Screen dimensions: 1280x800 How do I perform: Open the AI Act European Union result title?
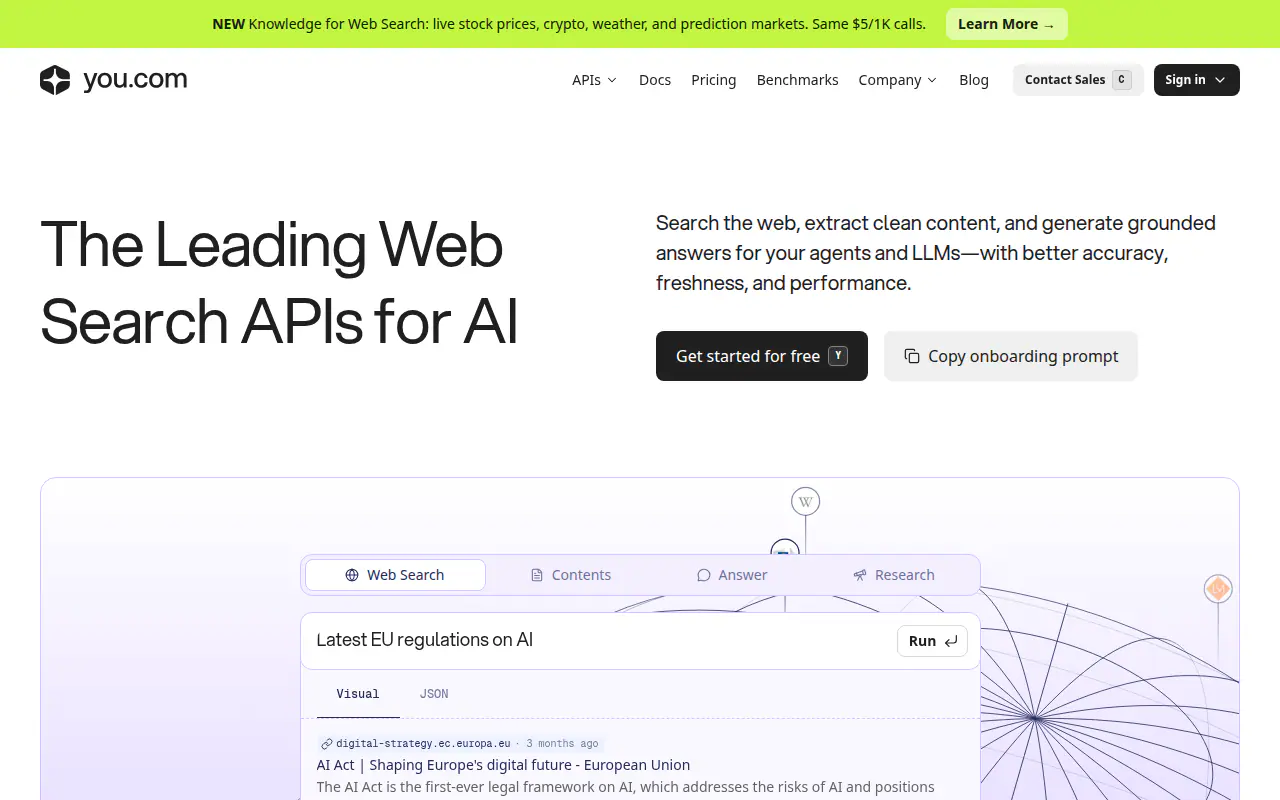point(503,765)
